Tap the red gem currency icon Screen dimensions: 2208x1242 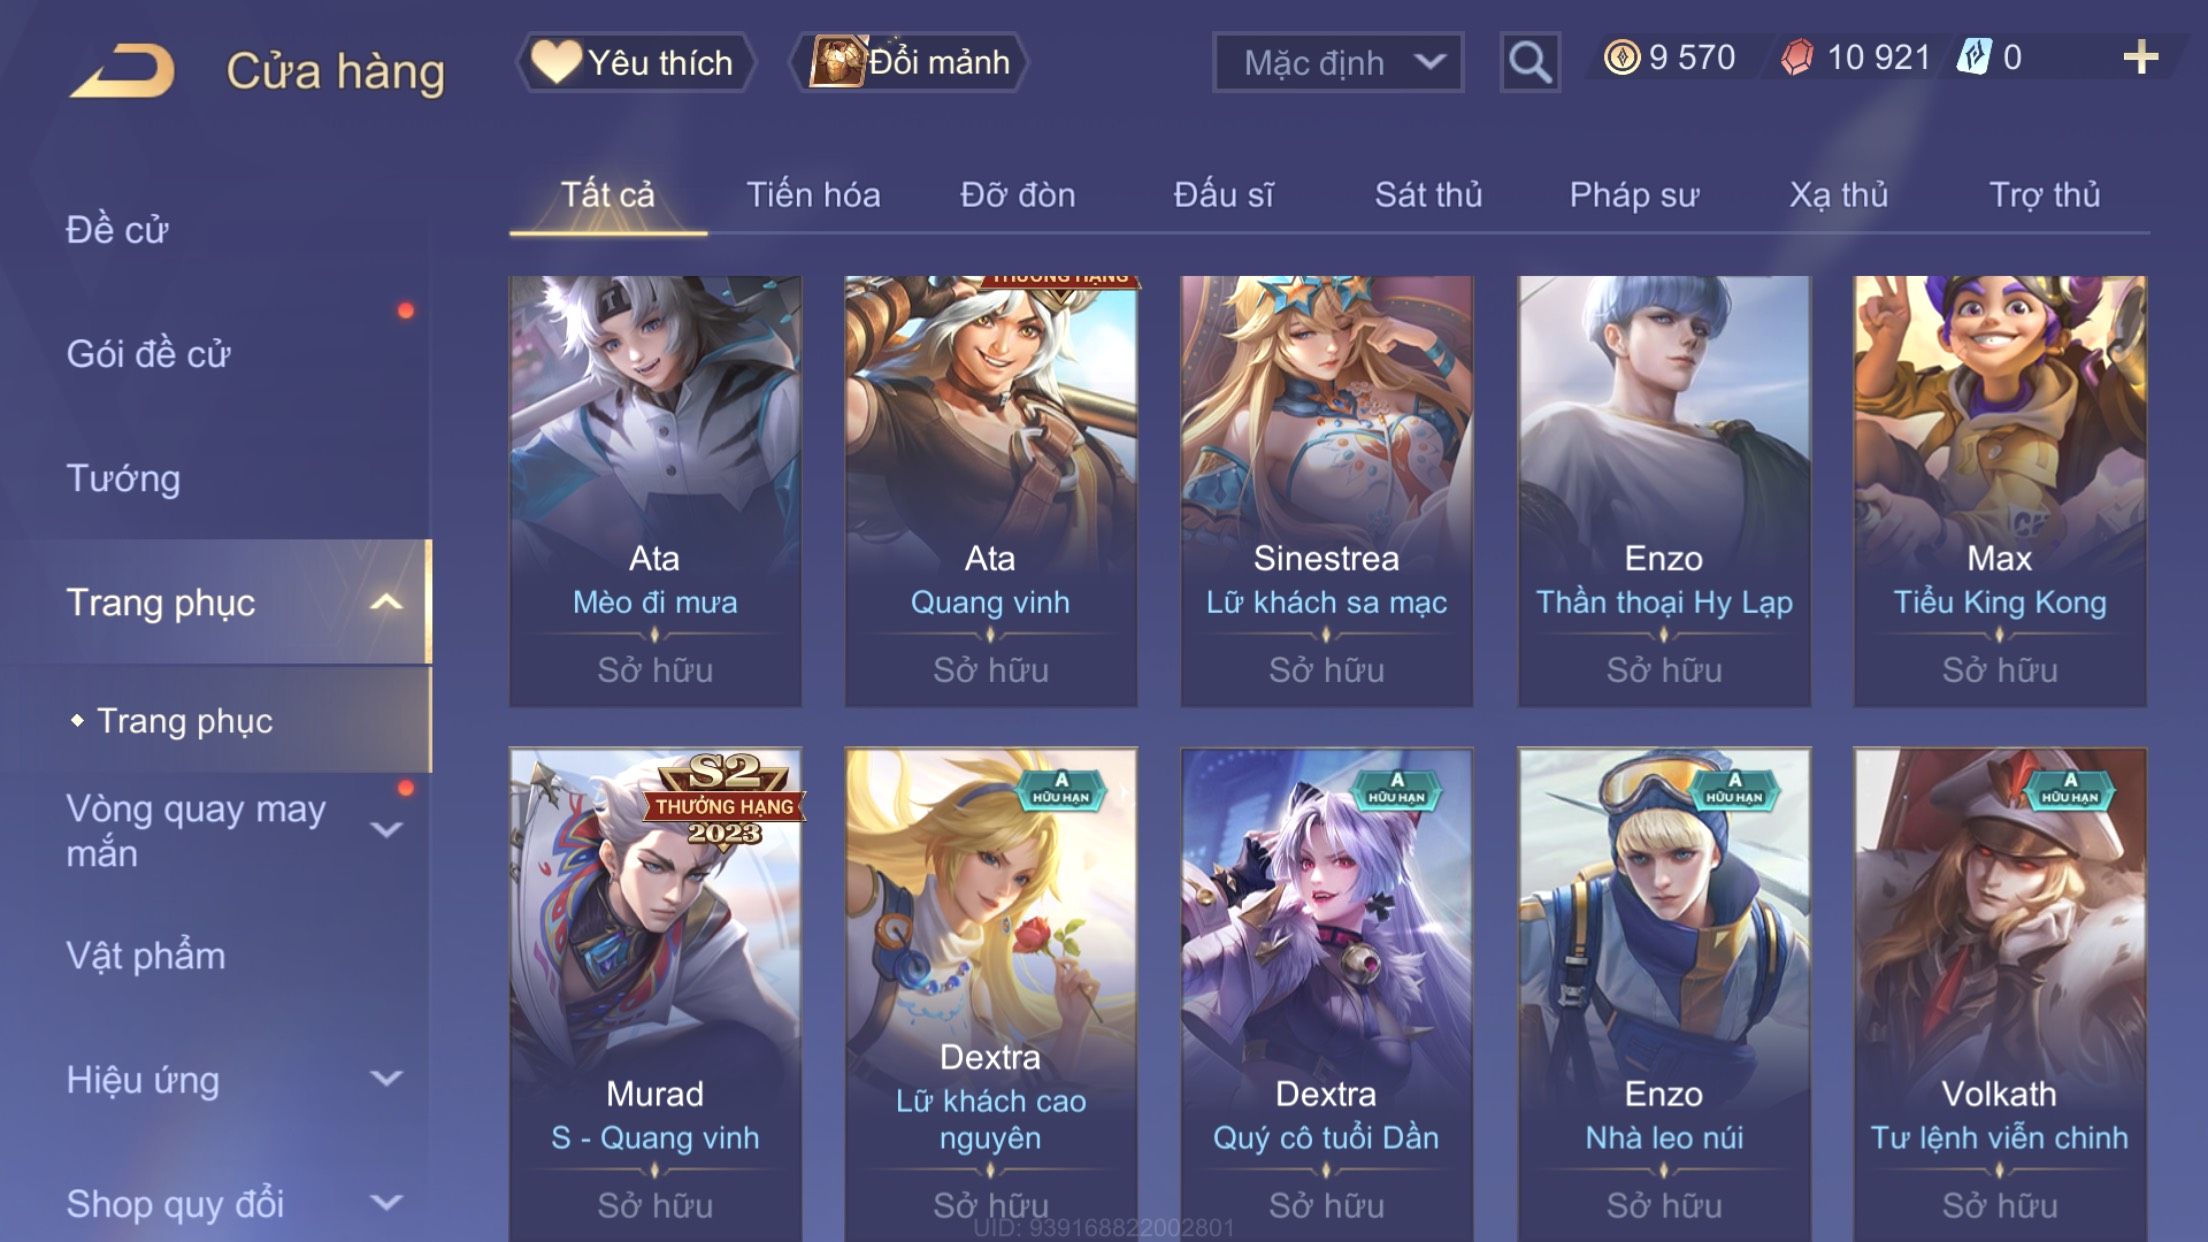tap(1798, 57)
